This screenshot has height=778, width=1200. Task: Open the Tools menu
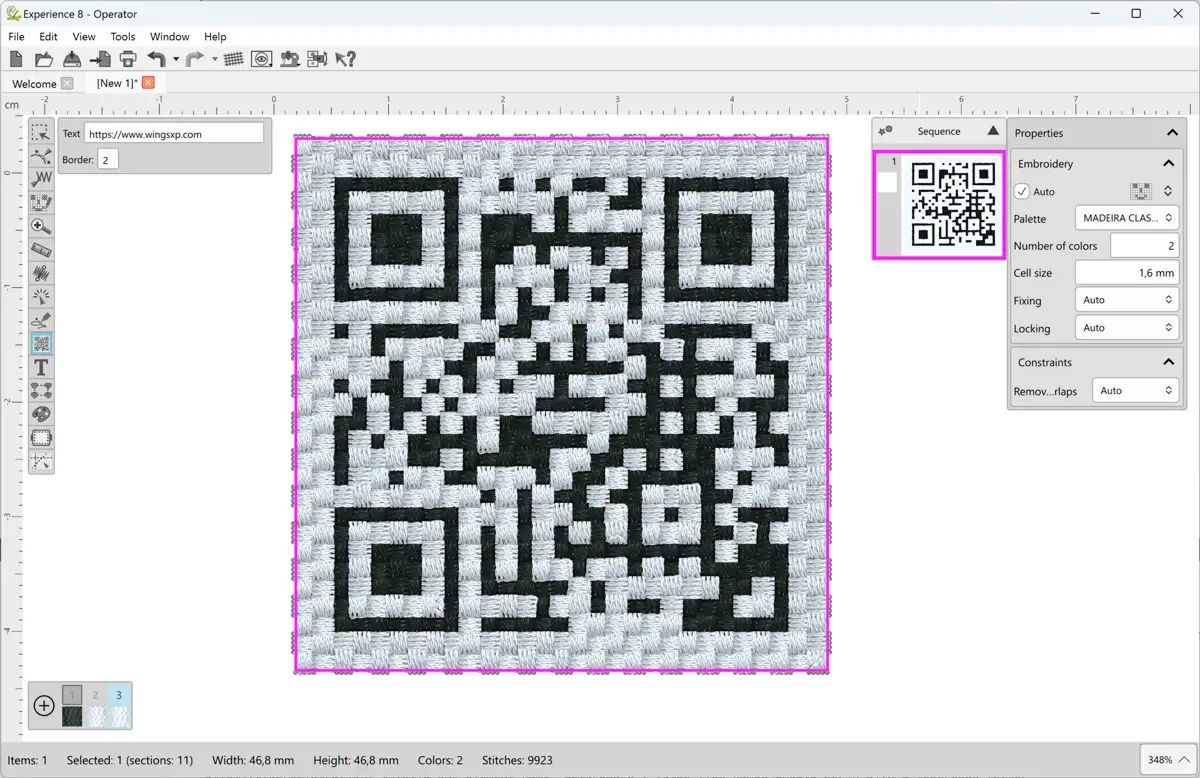[123, 37]
